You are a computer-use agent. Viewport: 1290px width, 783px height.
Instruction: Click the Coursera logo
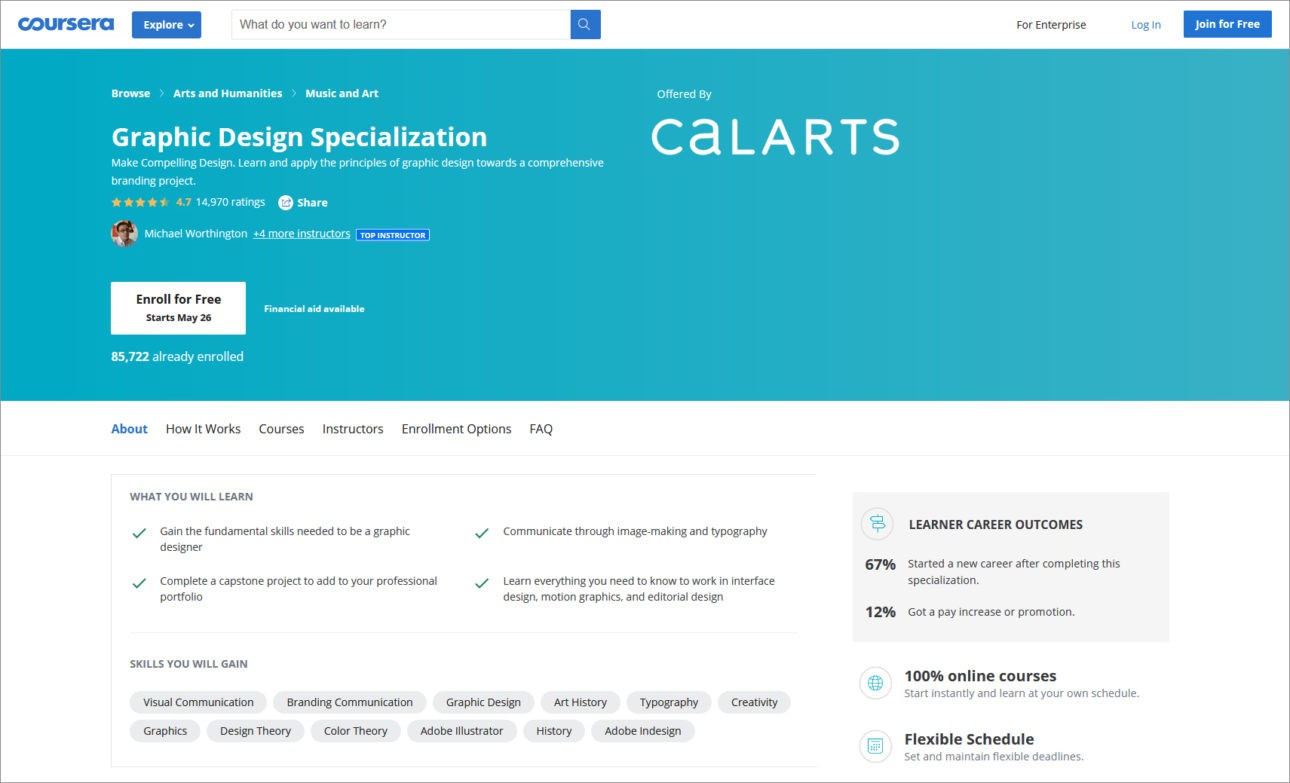(66, 24)
